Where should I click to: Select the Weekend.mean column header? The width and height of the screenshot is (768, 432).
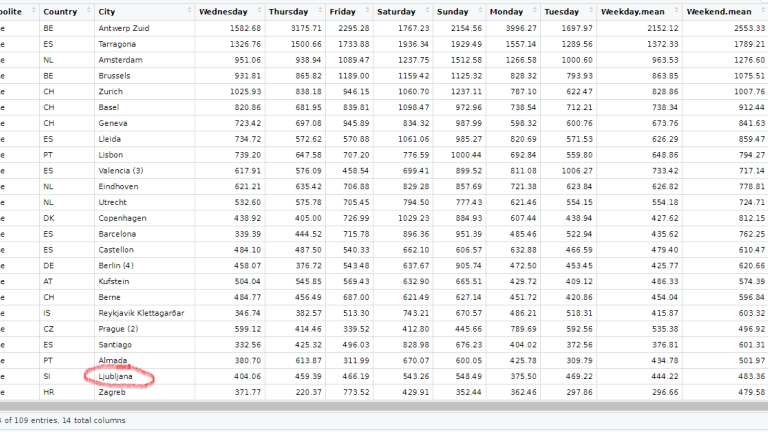[x=718, y=12]
